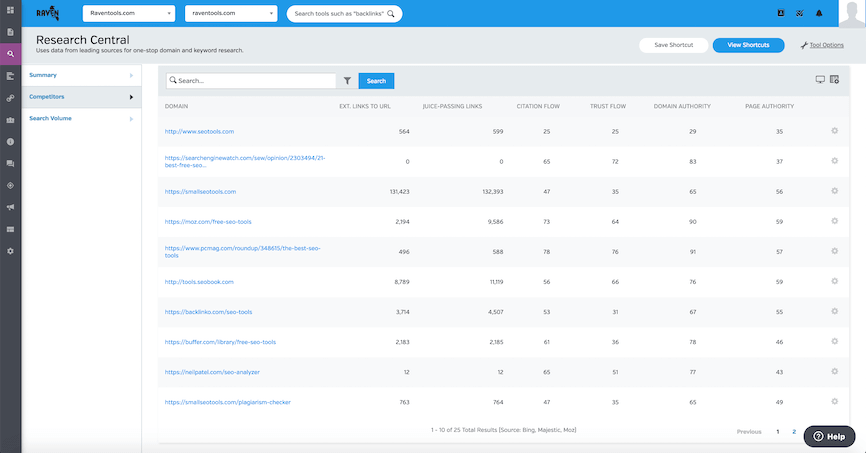Open the chain link tools sidebar icon

click(x=10, y=98)
